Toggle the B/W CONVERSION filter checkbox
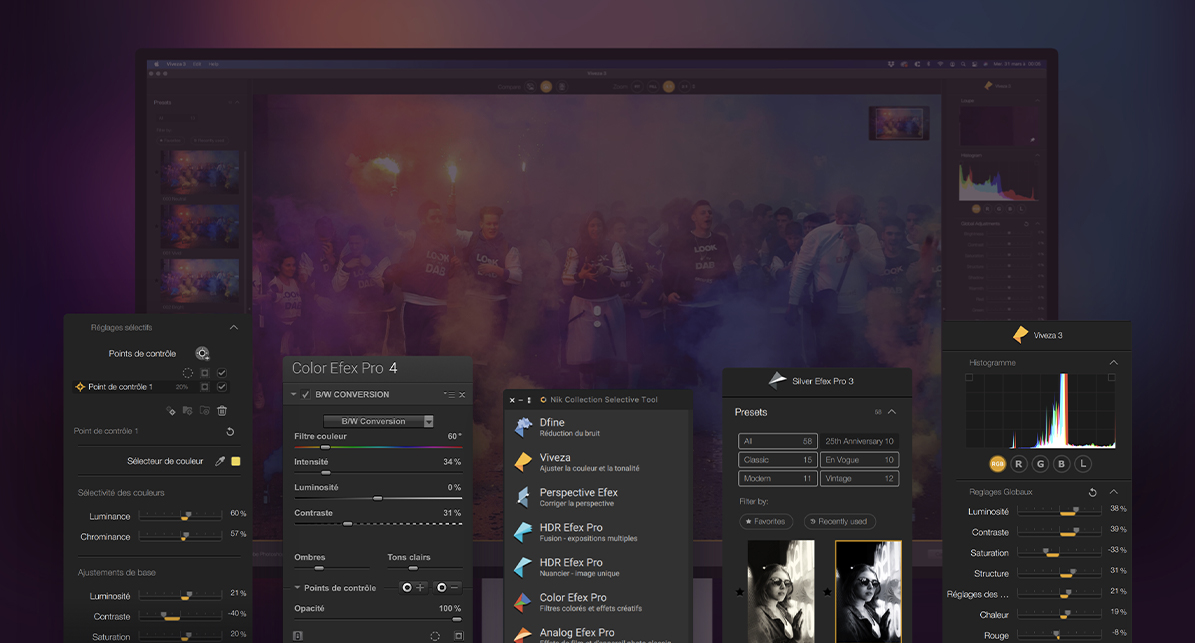The image size is (1195, 643). click(306, 395)
